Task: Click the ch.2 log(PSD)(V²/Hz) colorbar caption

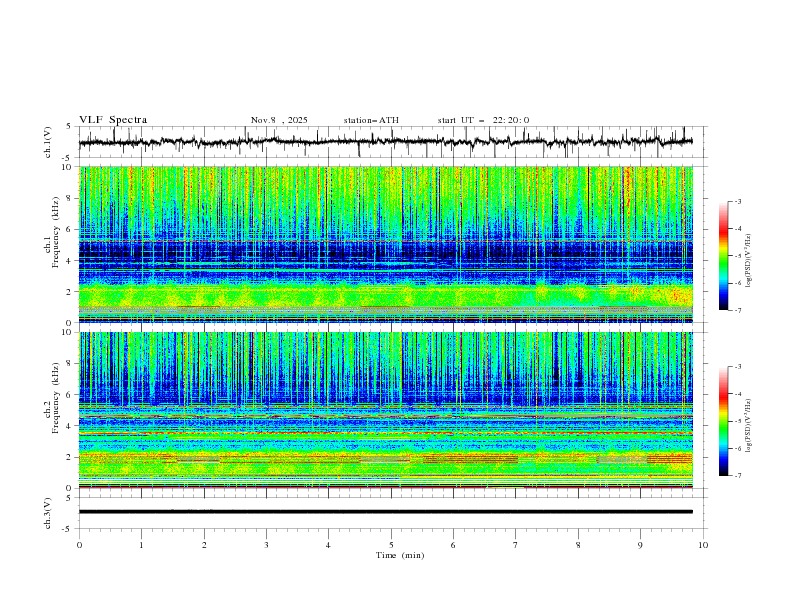Action: [748, 426]
